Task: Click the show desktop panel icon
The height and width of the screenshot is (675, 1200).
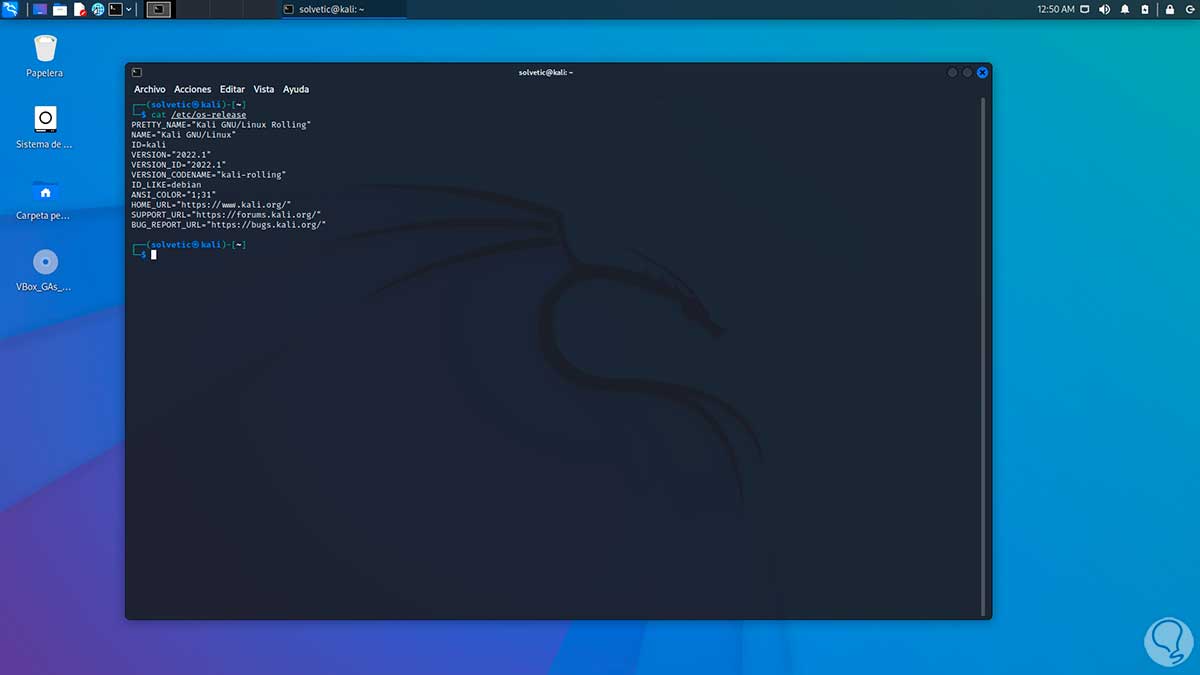Action: (x=40, y=9)
